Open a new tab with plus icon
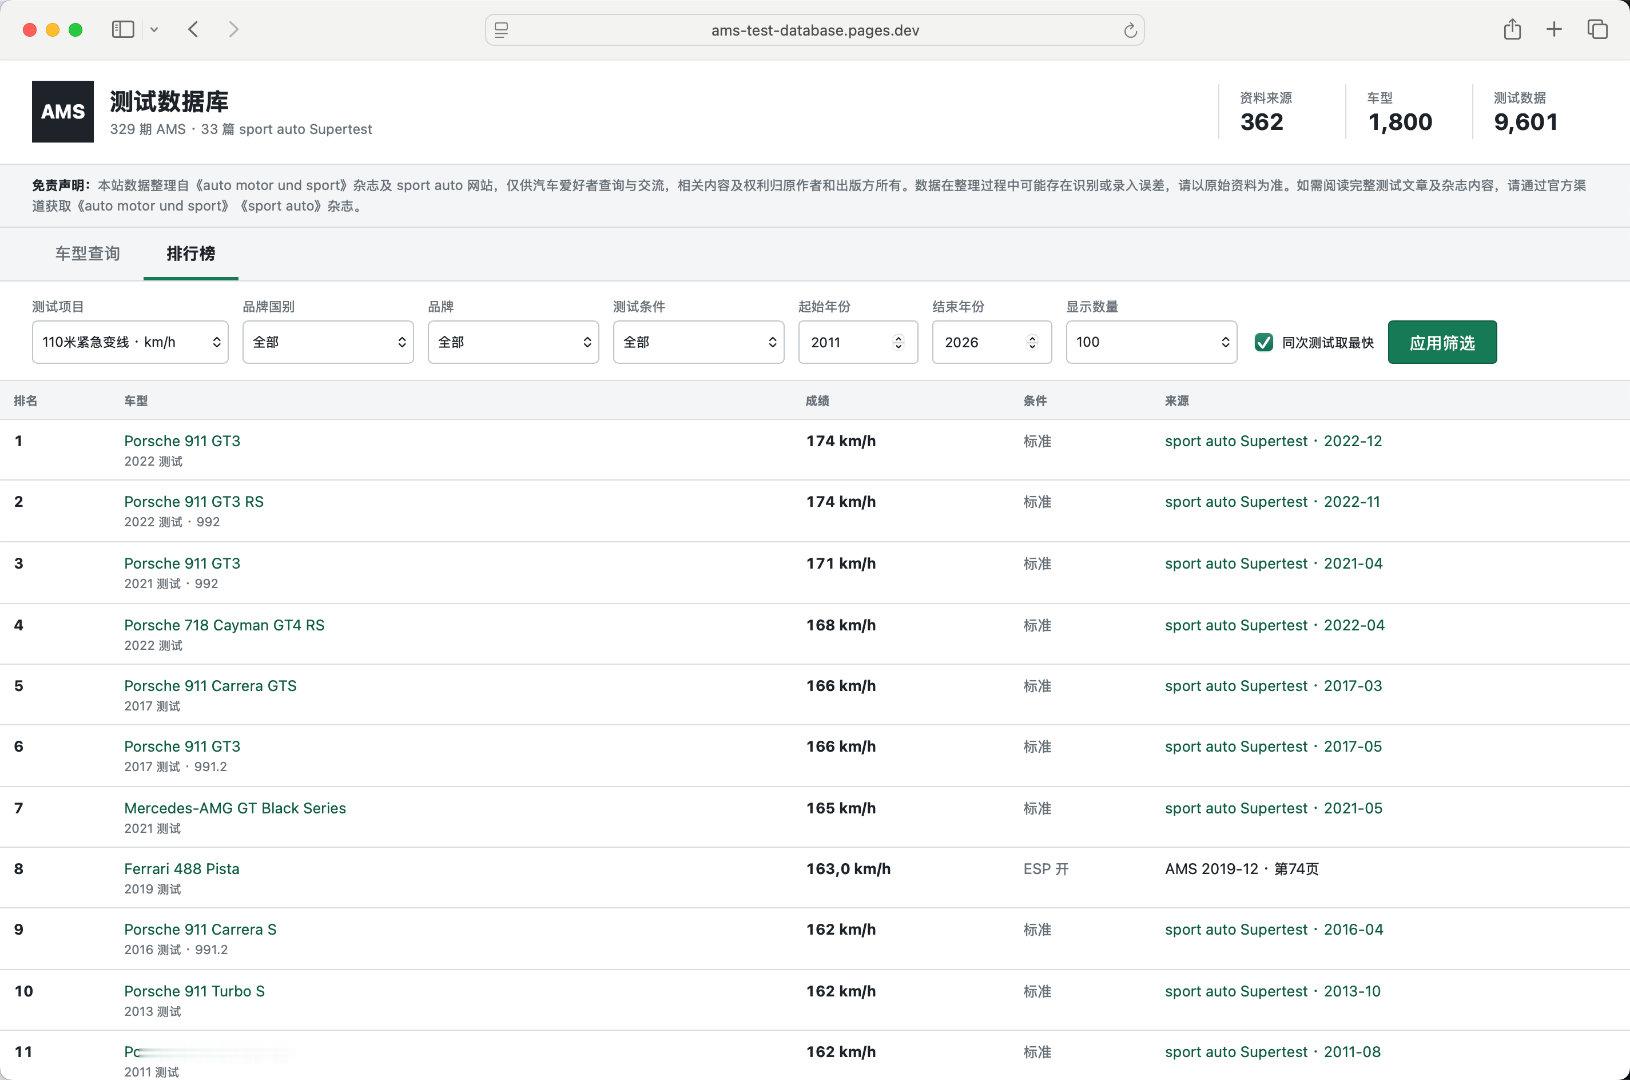 pos(1554,30)
